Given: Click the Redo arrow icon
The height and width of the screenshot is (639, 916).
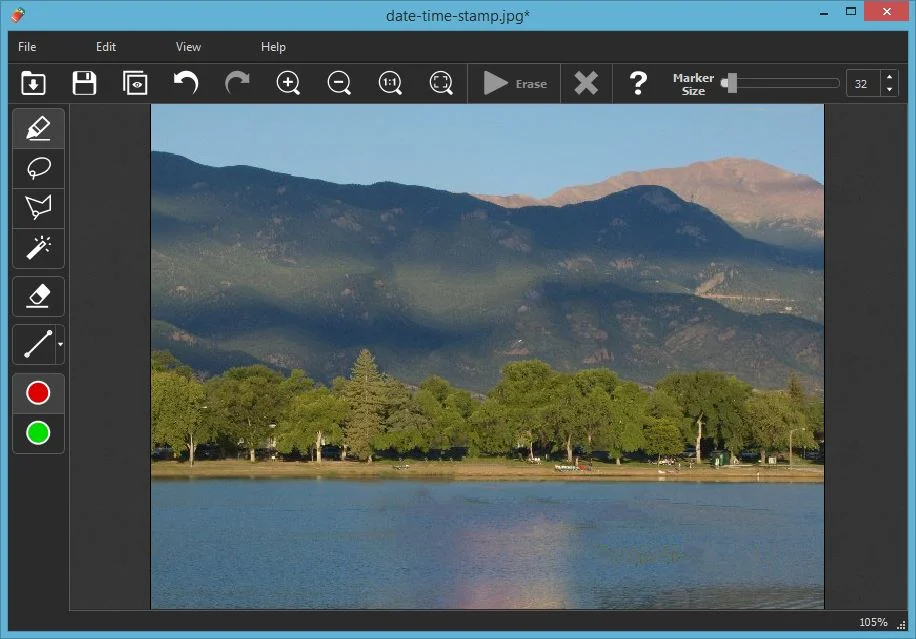Looking at the screenshot, I should coord(237,83).
